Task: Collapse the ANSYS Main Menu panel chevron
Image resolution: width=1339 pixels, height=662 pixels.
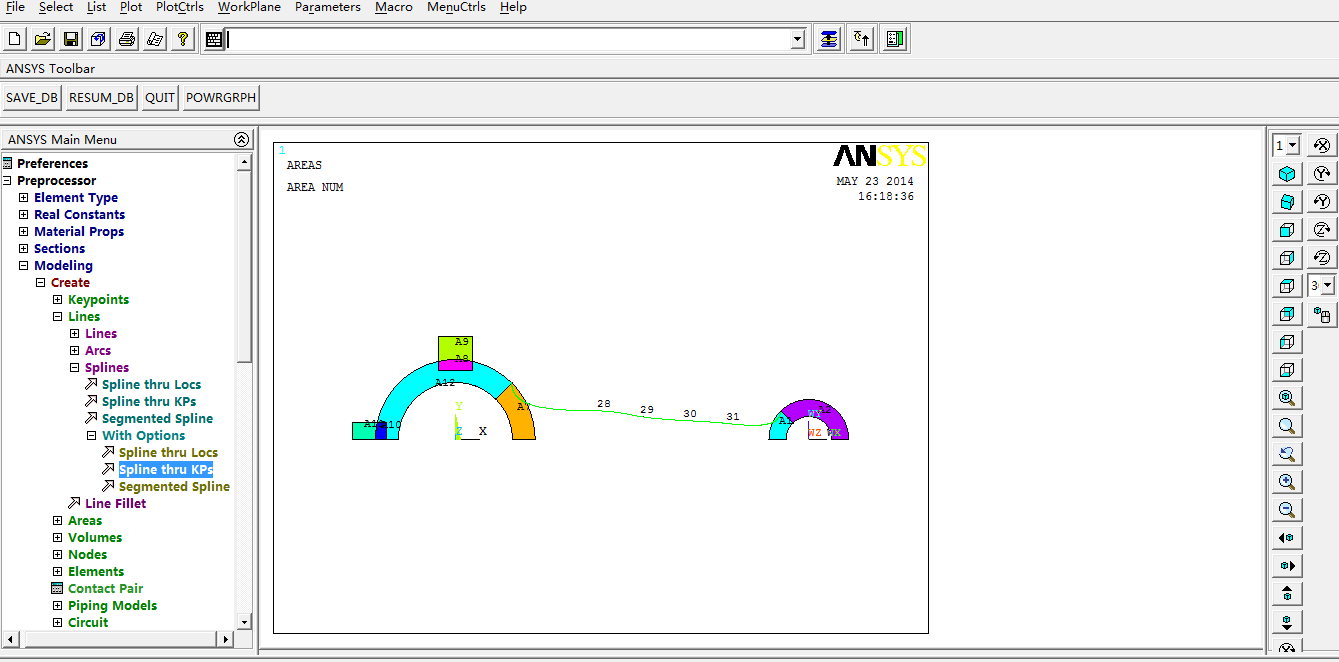Action: 241,139
